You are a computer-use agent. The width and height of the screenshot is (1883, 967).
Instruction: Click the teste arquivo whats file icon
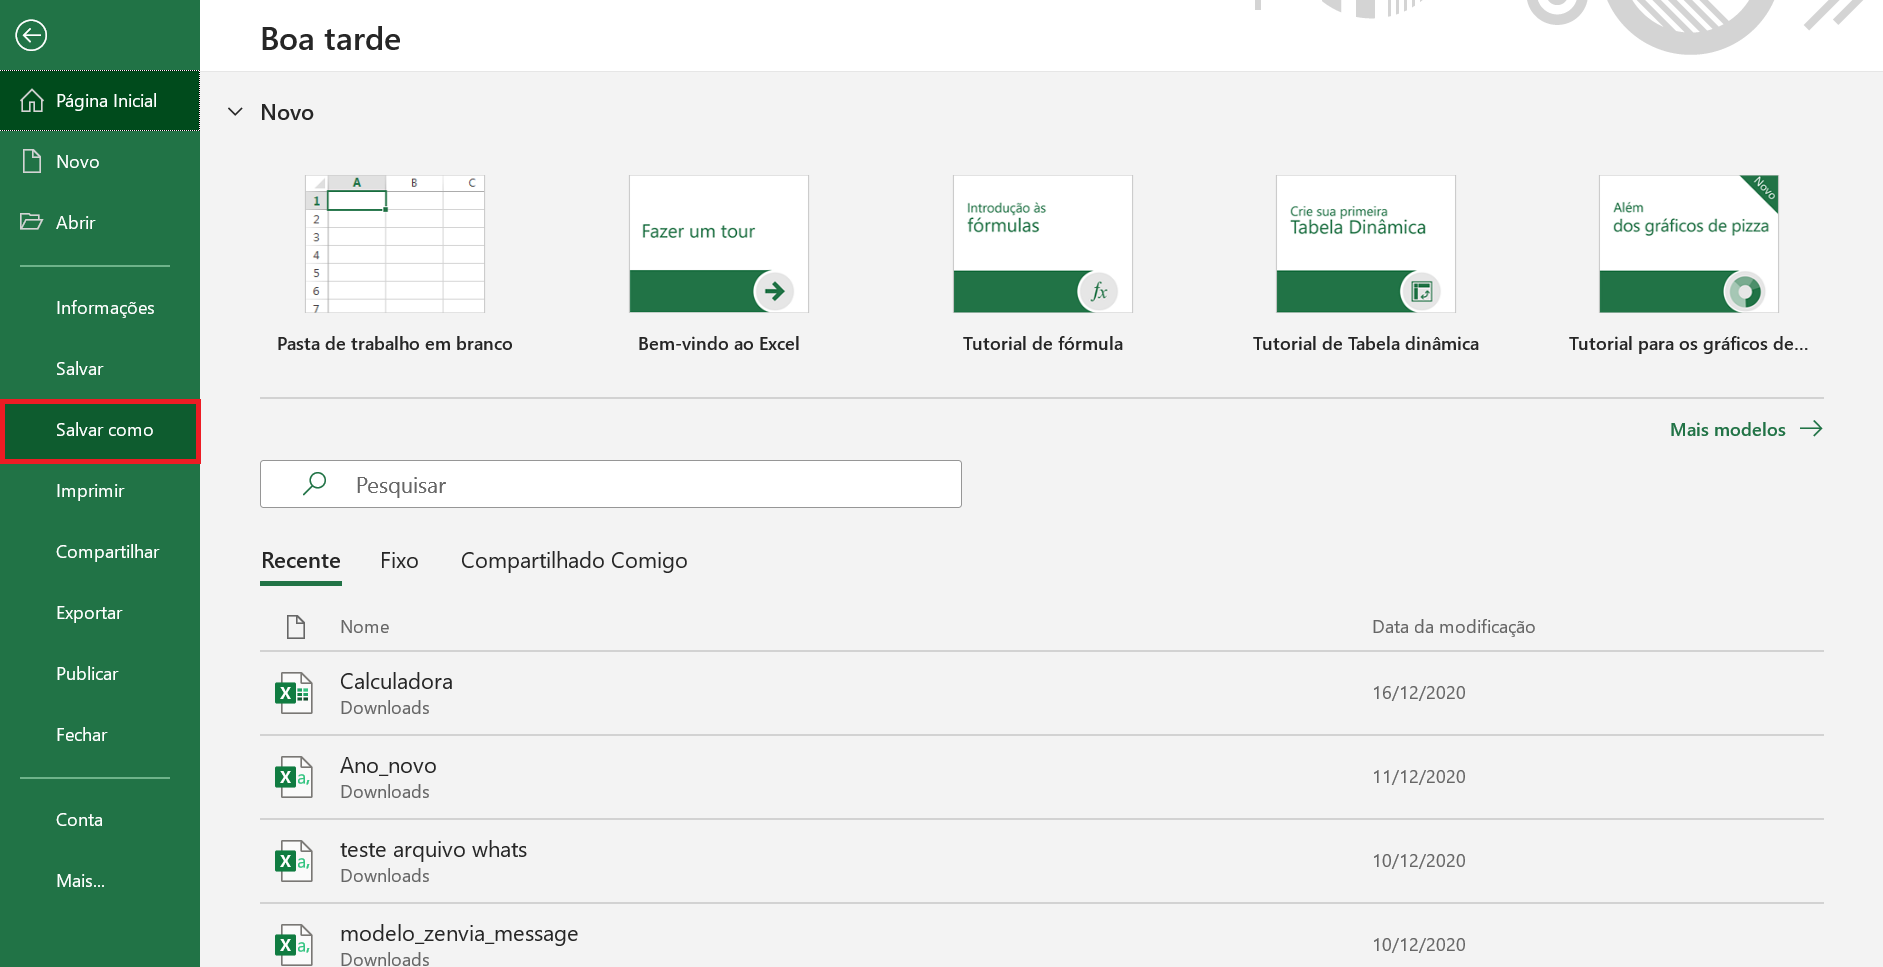(x=294, y=861)
